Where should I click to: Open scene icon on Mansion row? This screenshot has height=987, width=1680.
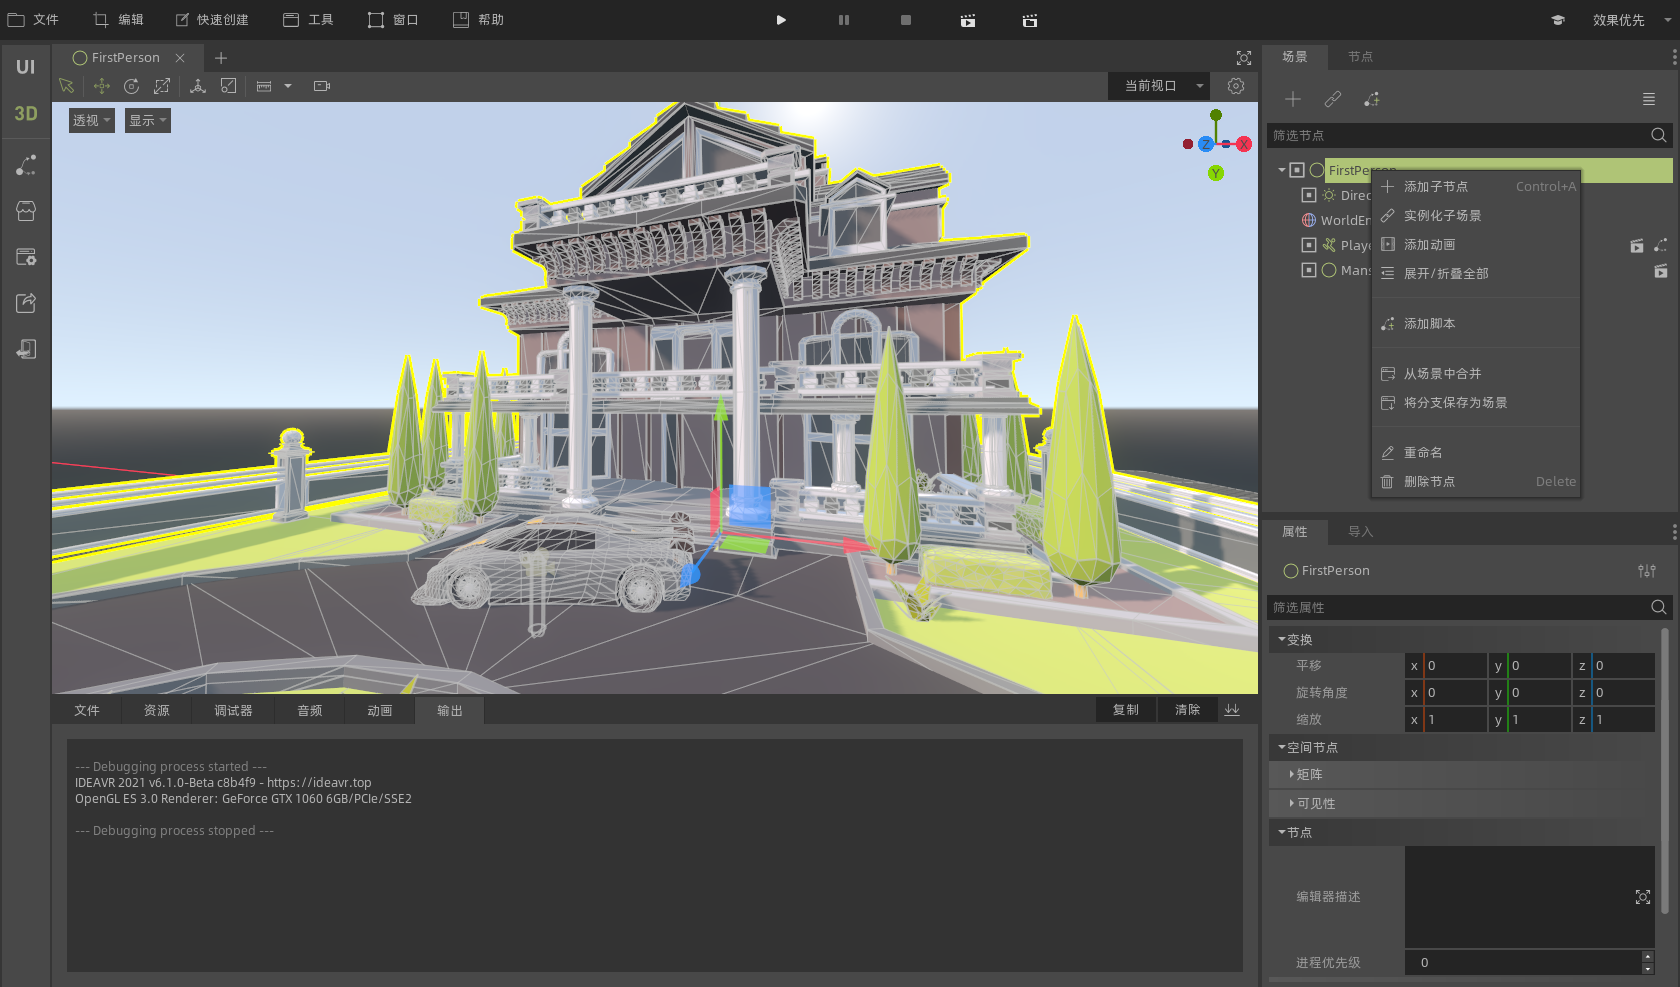(x=1661, y=270)
